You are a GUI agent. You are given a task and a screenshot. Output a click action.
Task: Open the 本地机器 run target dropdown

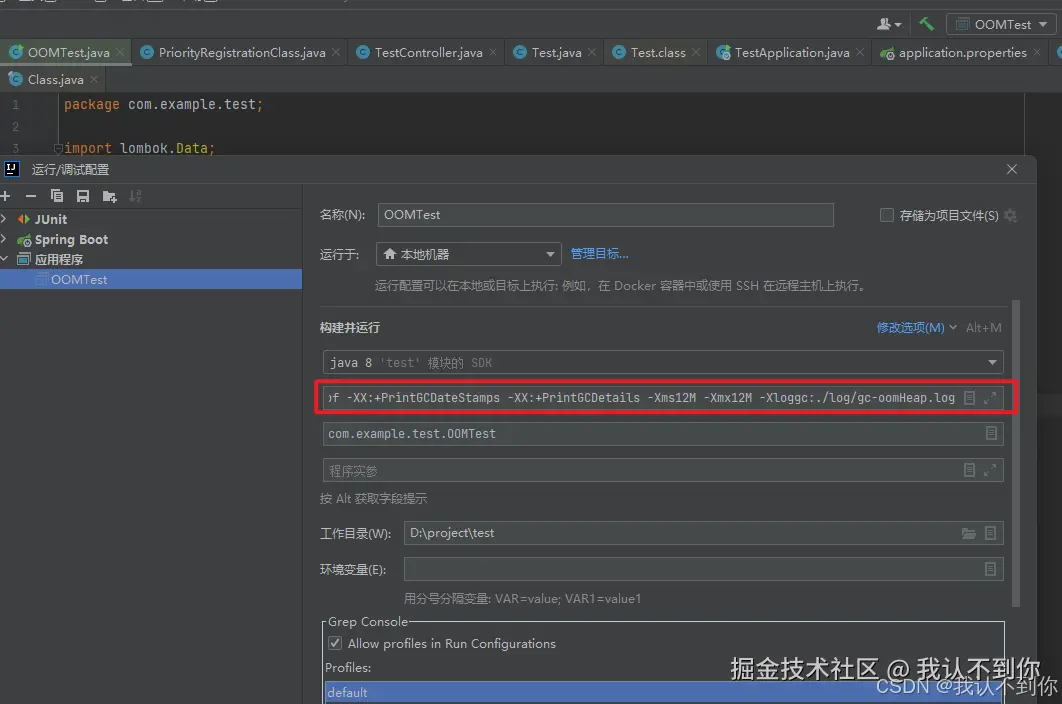point(553,254)
